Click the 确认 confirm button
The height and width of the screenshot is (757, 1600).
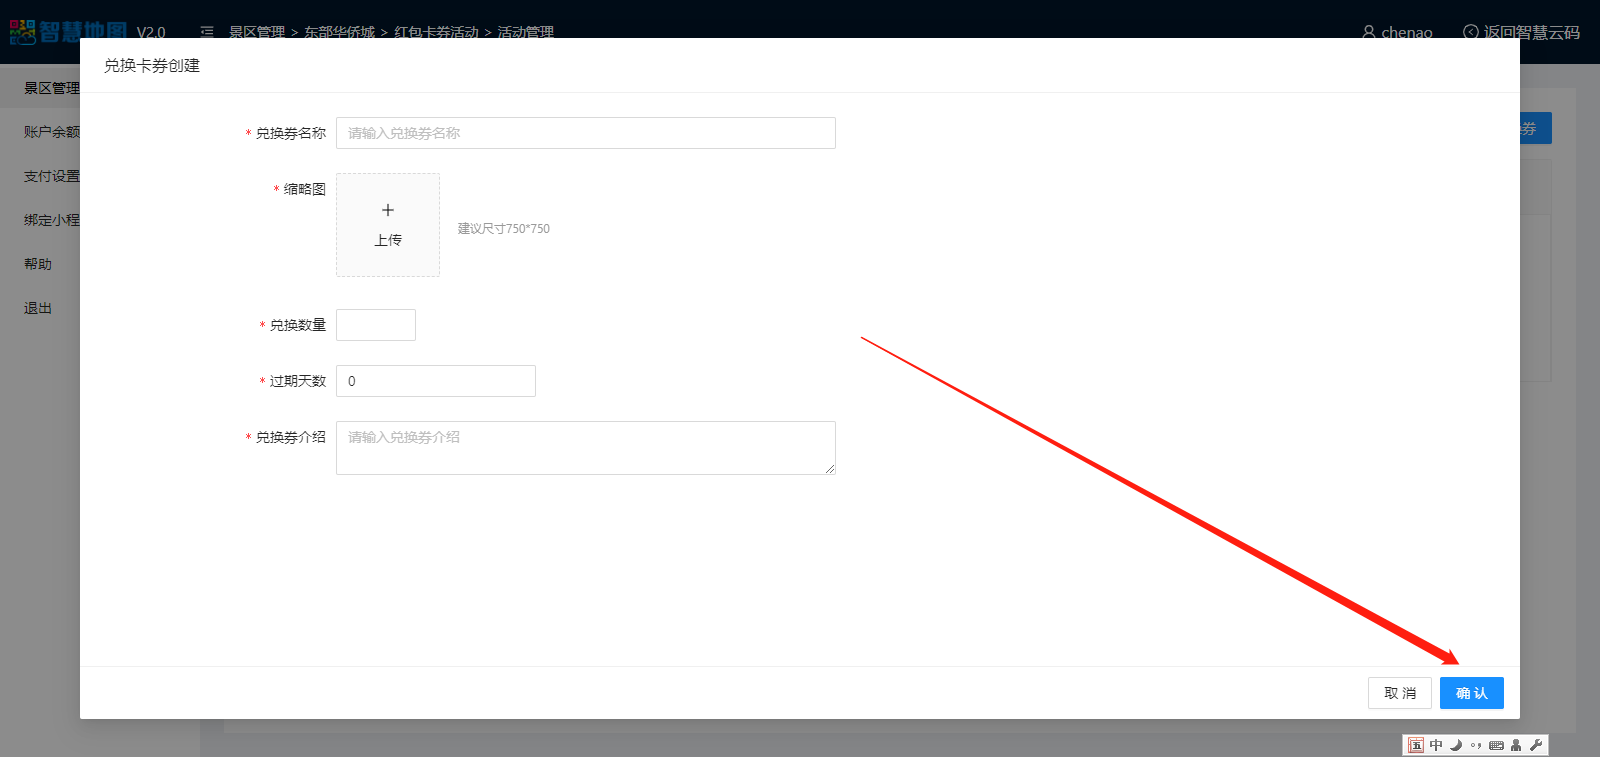pyautogui.click(x=1471, y=693)
